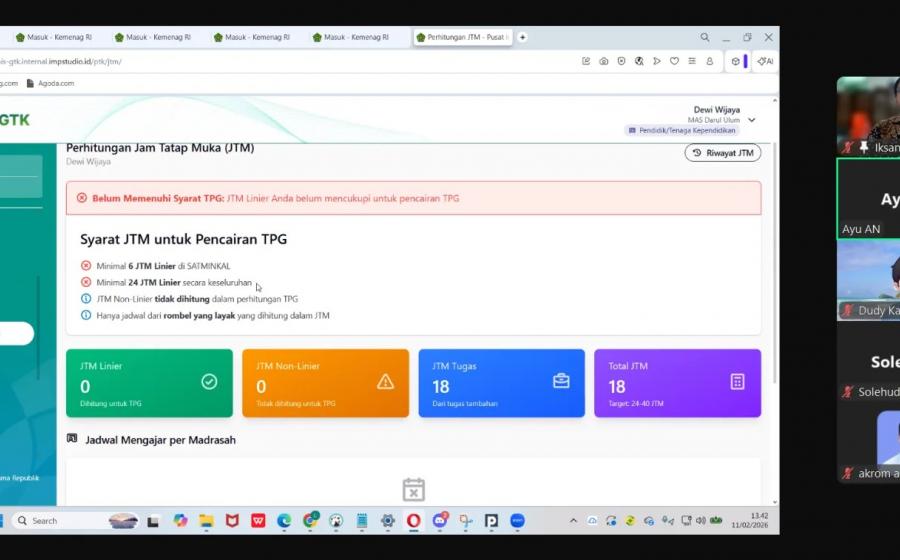Open the easy setup lines icon

pyautogui.click(x=692, y=61)
